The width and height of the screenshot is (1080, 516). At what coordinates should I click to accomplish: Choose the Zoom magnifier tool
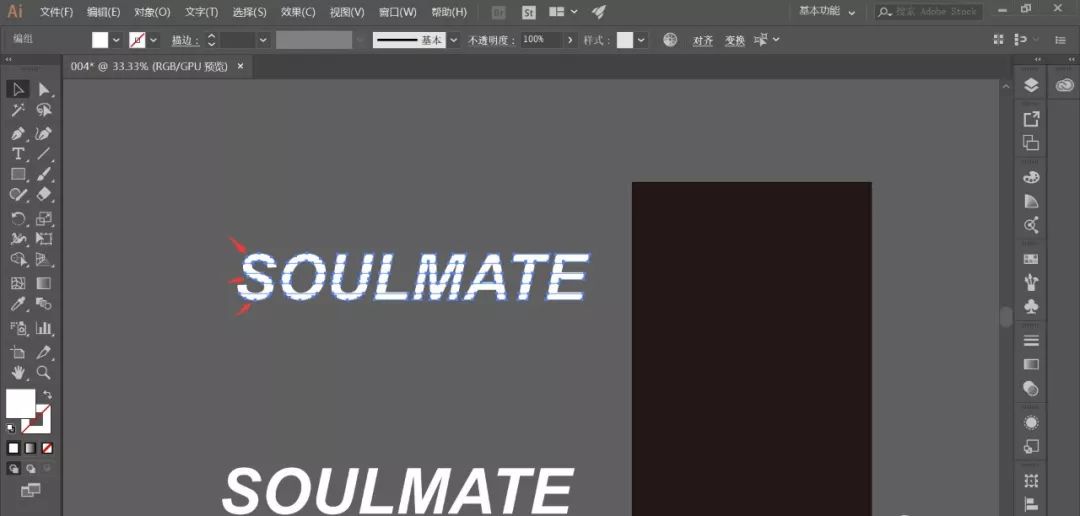[44, 372]
